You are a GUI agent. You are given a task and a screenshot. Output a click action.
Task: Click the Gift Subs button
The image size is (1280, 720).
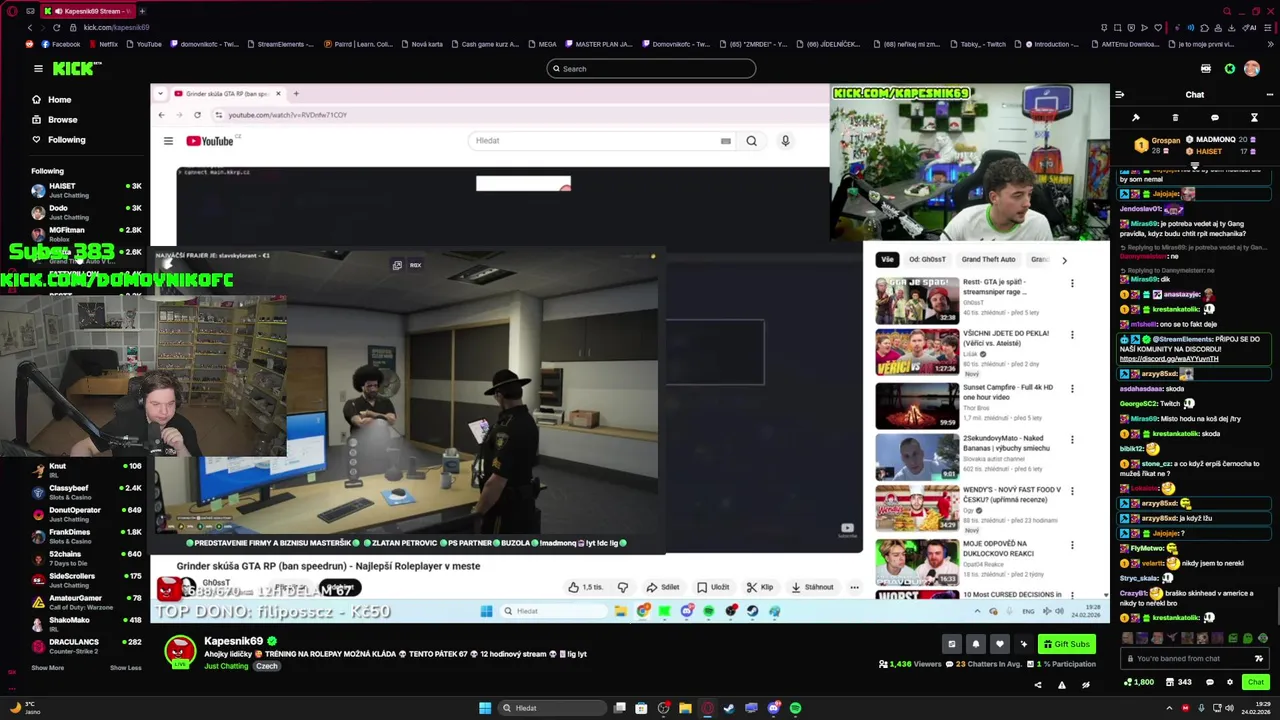(x=1065, y=644)
